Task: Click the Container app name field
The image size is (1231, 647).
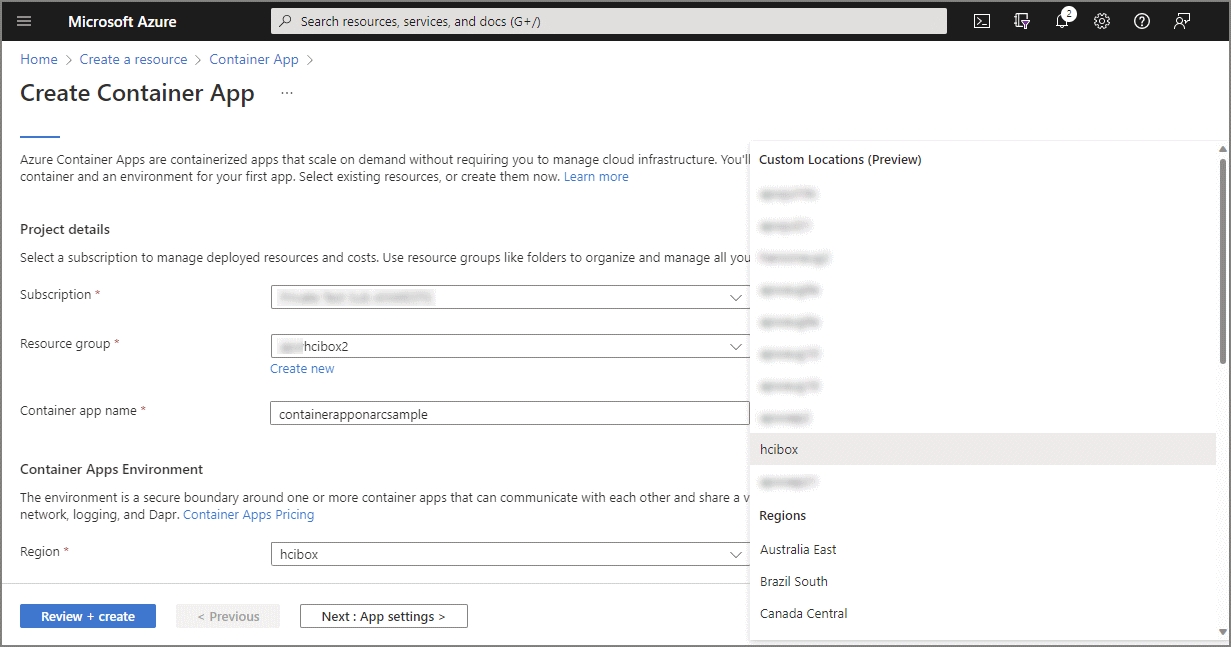Action: click(509, 414)
